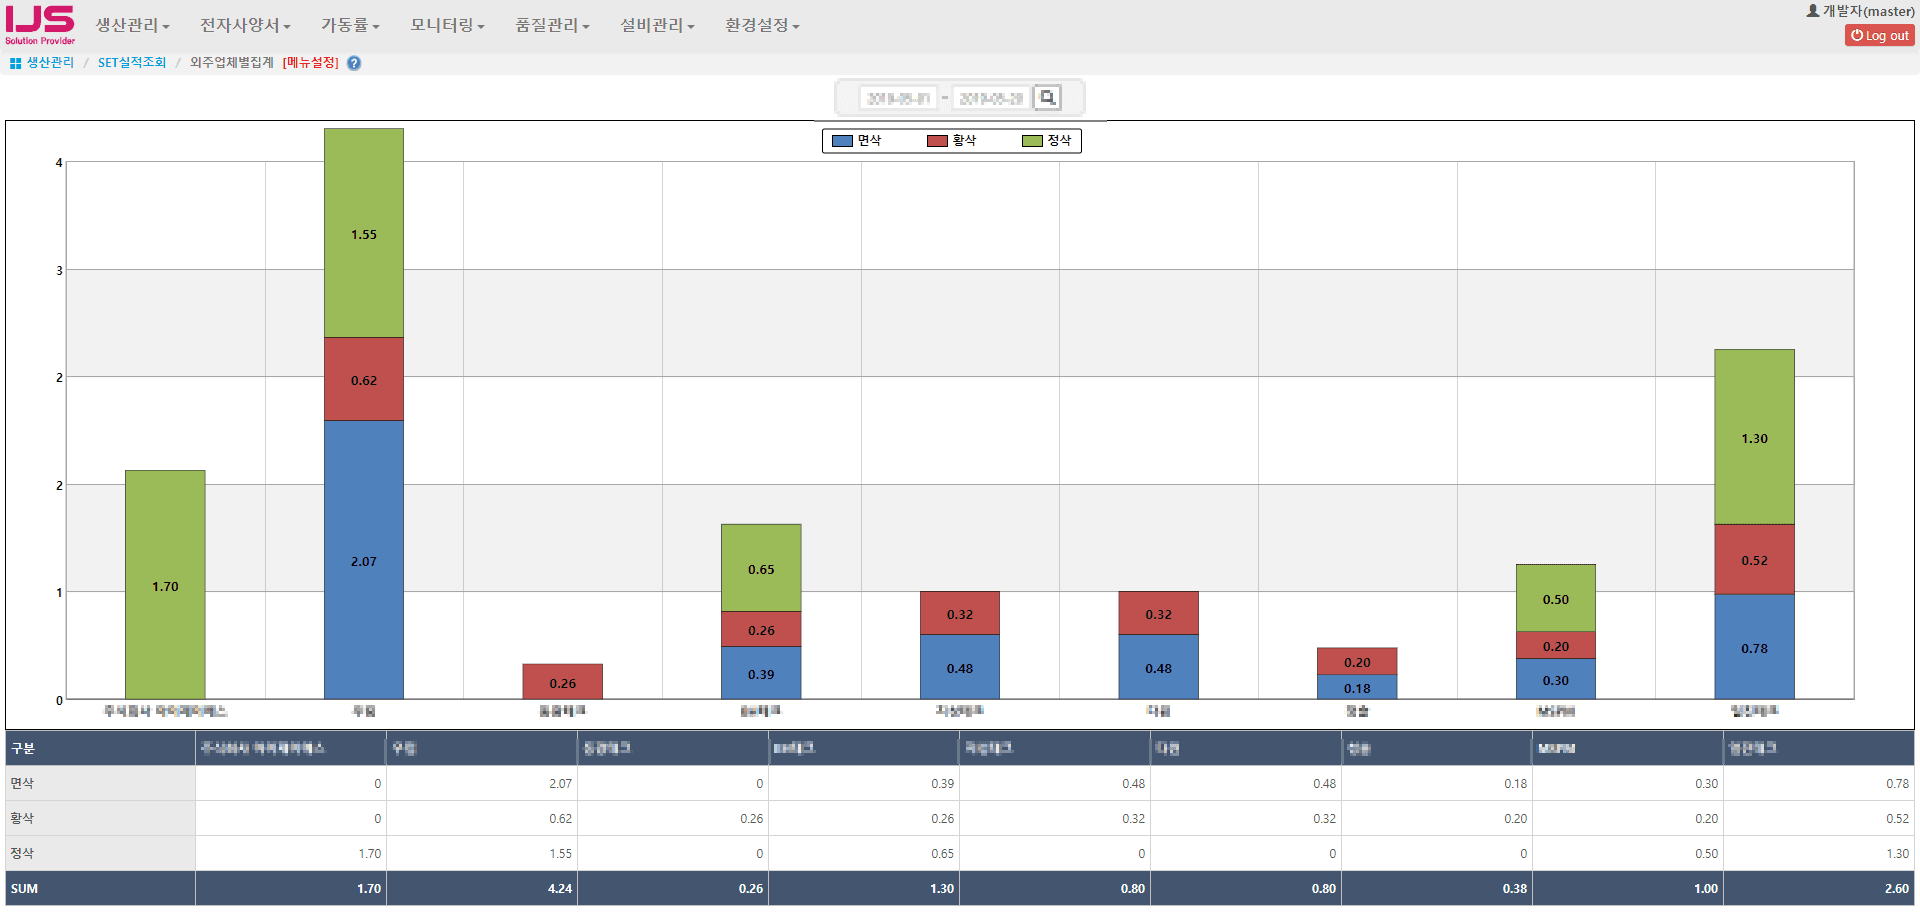This screenshot has width=1920, height=916.
Task: Click the IJS Solution Provider logo
Action: [38, 23]
